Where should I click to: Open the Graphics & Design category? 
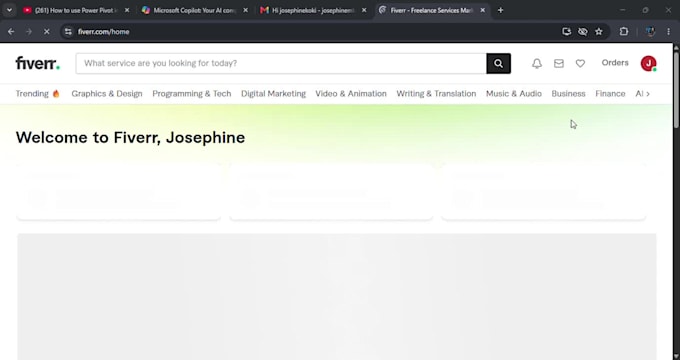click(x=107, y=94)
